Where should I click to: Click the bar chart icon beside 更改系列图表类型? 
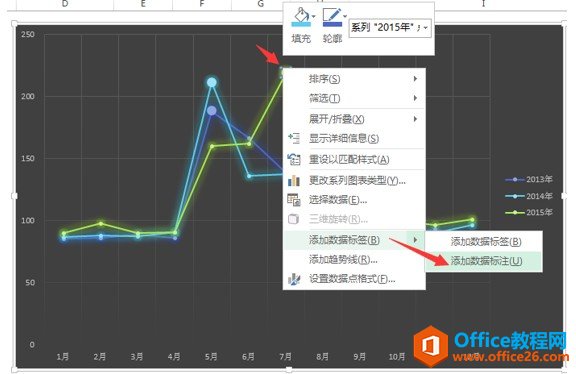pos(294,180)
